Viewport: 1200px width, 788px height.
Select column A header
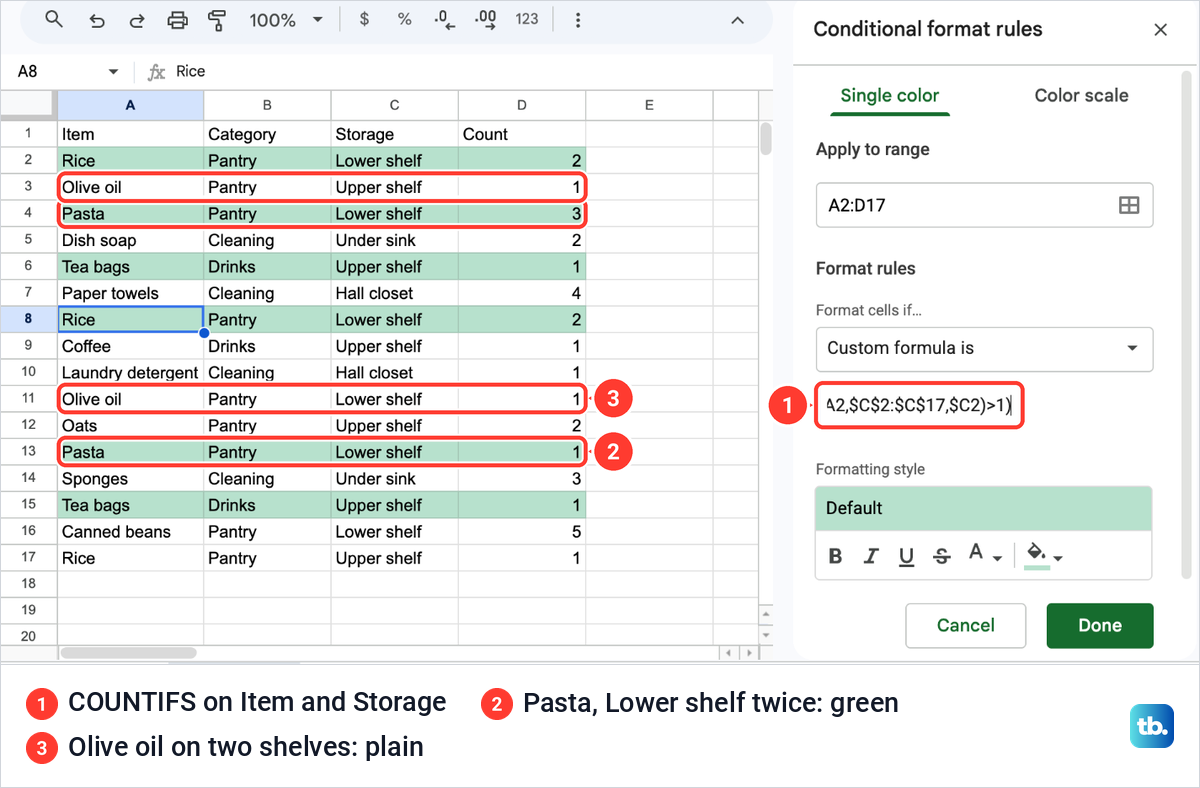[x=130, y=105]
